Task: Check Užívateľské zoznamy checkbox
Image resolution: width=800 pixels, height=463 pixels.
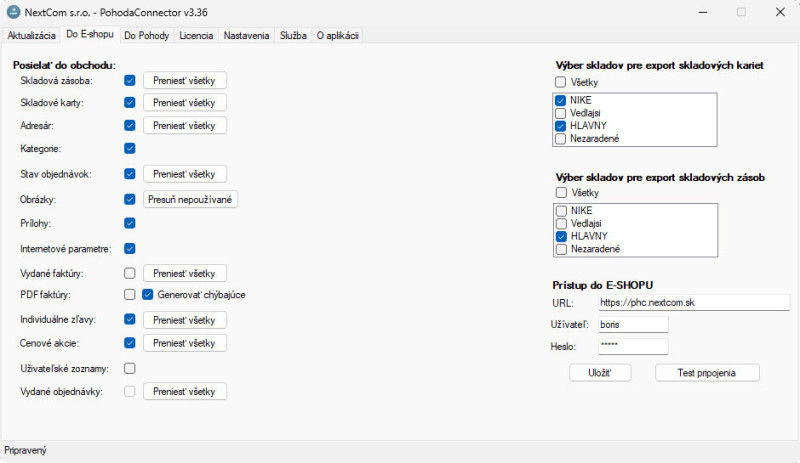Action: [x=130, y=369]
